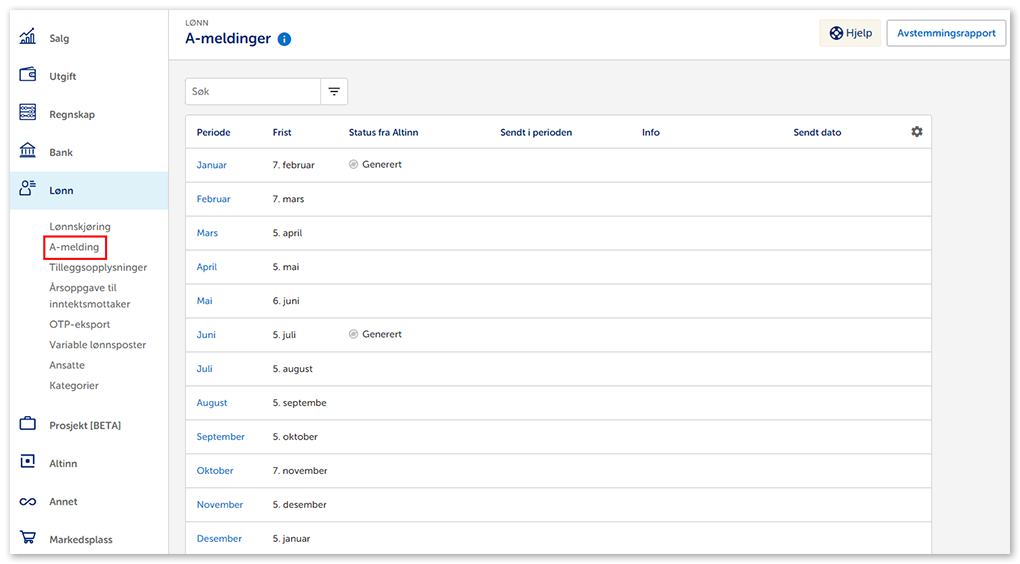
Task: Click the Salg chart icon in sidebar
Action: (x=28, y=38)
